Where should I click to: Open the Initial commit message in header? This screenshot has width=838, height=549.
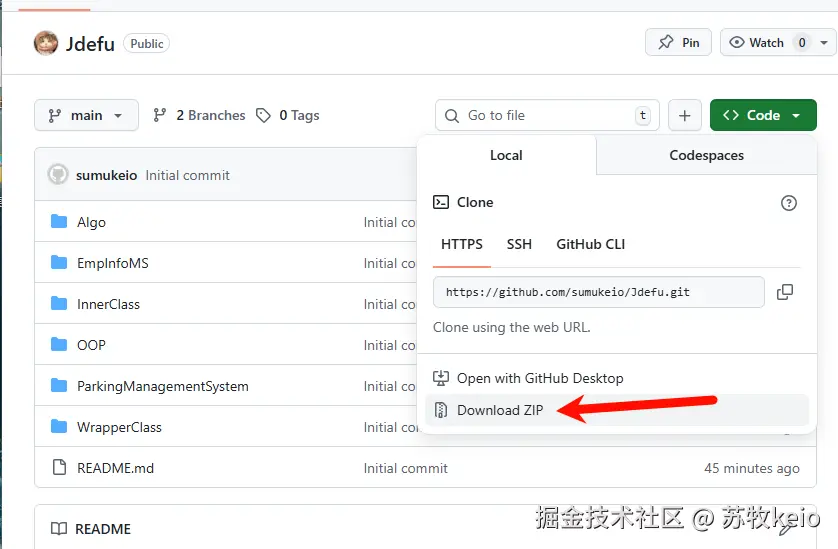[188, 175]
